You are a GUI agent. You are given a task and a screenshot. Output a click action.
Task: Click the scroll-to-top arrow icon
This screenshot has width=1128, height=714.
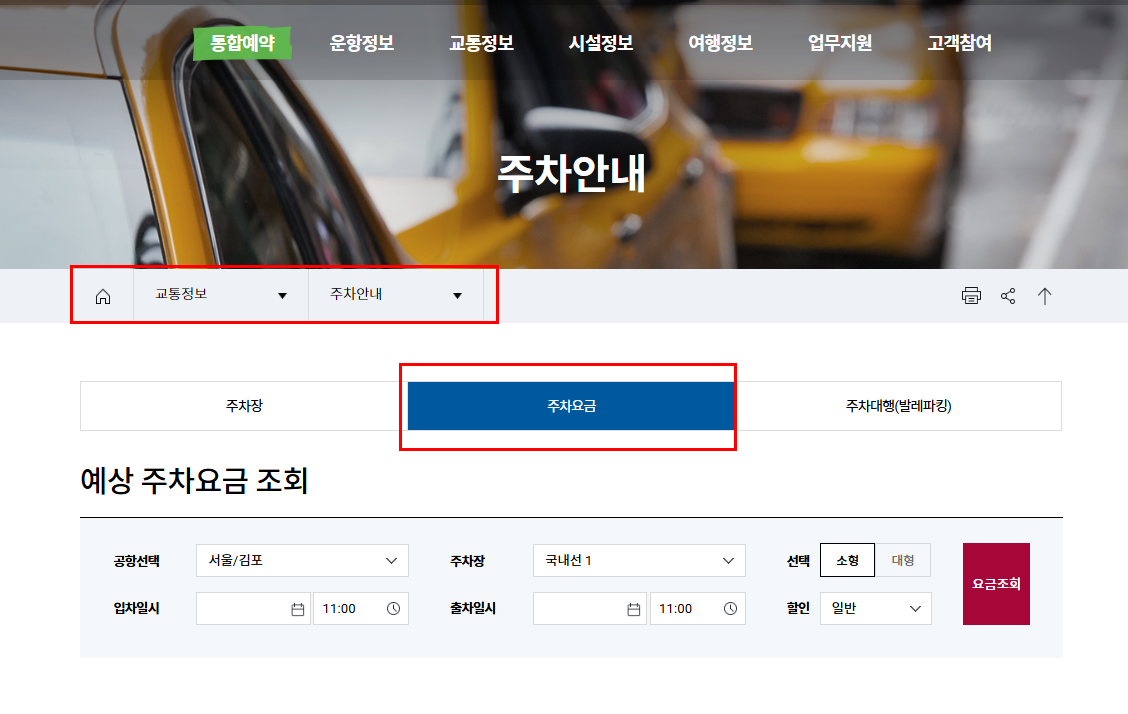(1044, 296)
